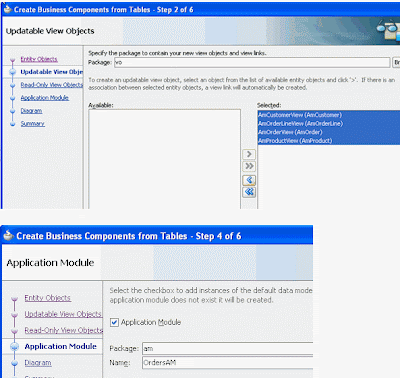Select AmProductView (AmProduct) in Selected list

tap(329, 141)
